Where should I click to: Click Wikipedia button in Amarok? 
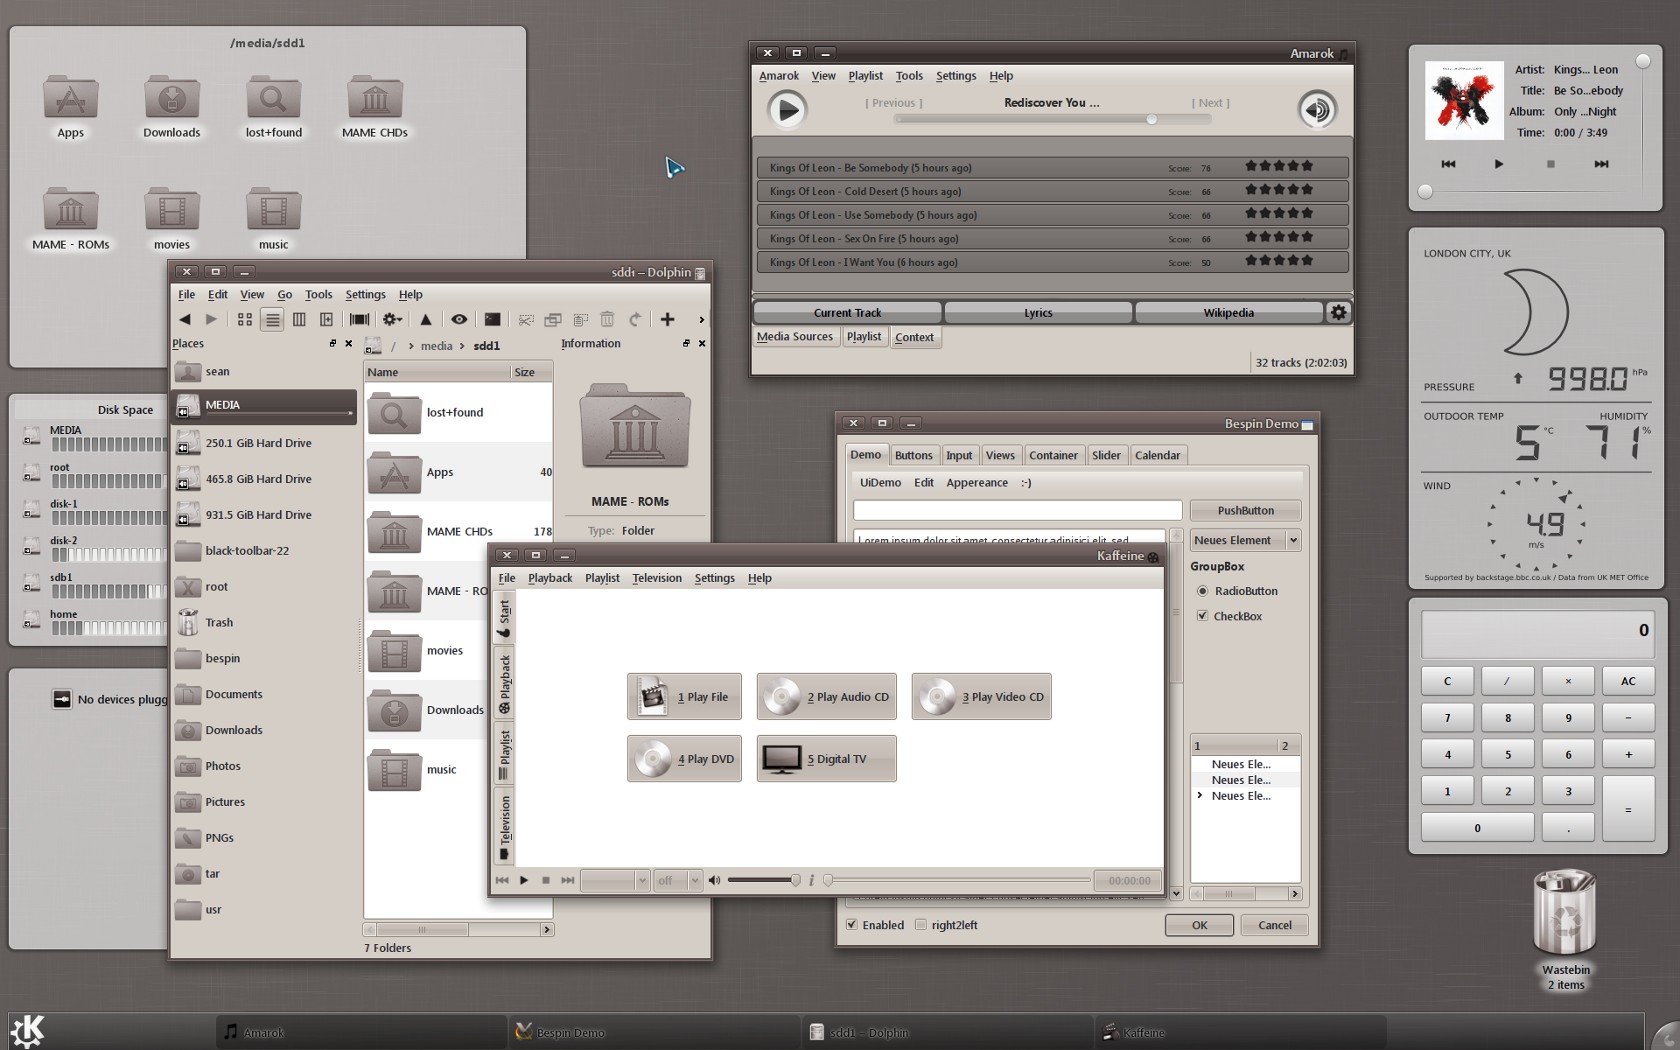[x=1228, y=313]
